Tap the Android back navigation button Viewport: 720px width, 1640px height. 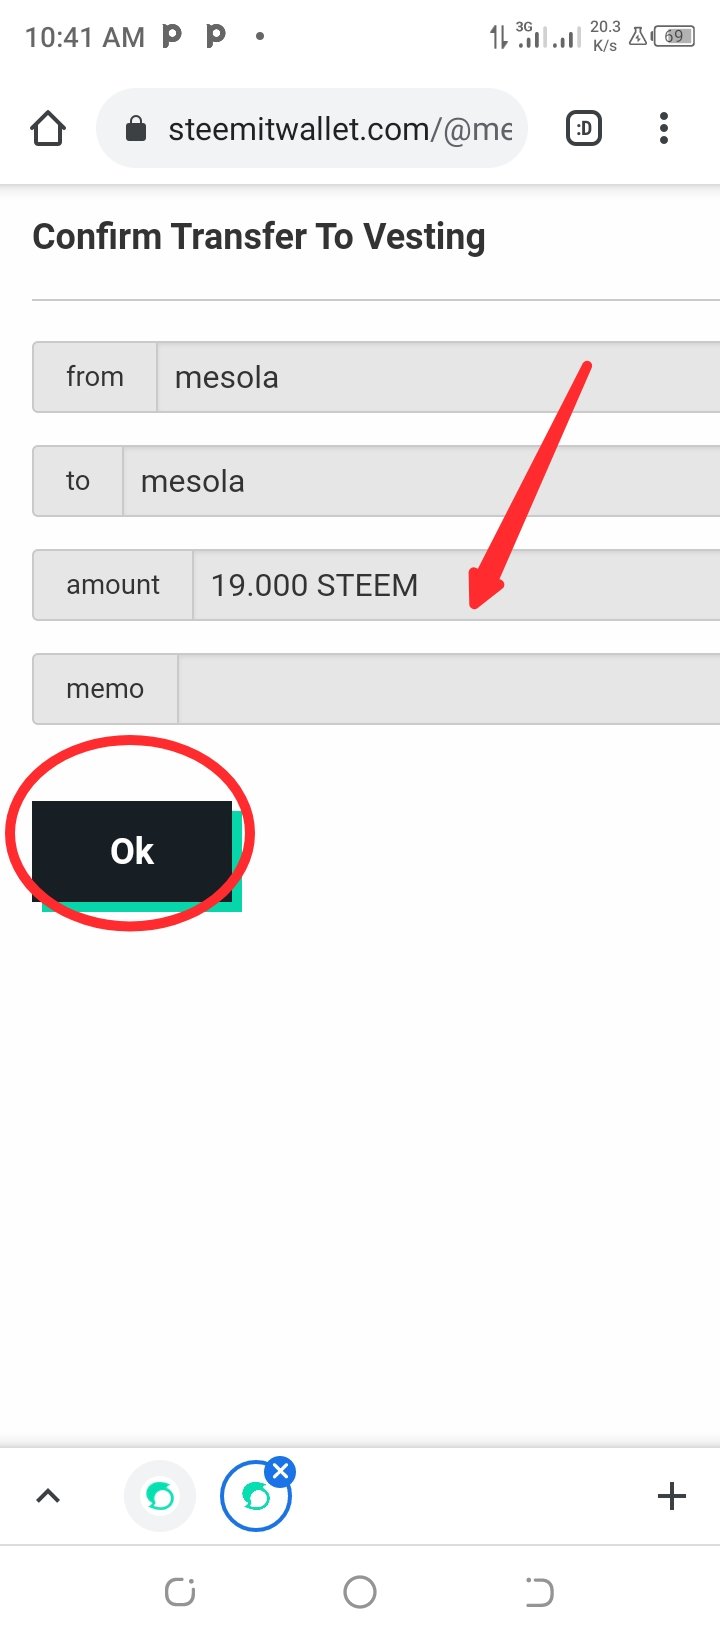pos(540,1591)
